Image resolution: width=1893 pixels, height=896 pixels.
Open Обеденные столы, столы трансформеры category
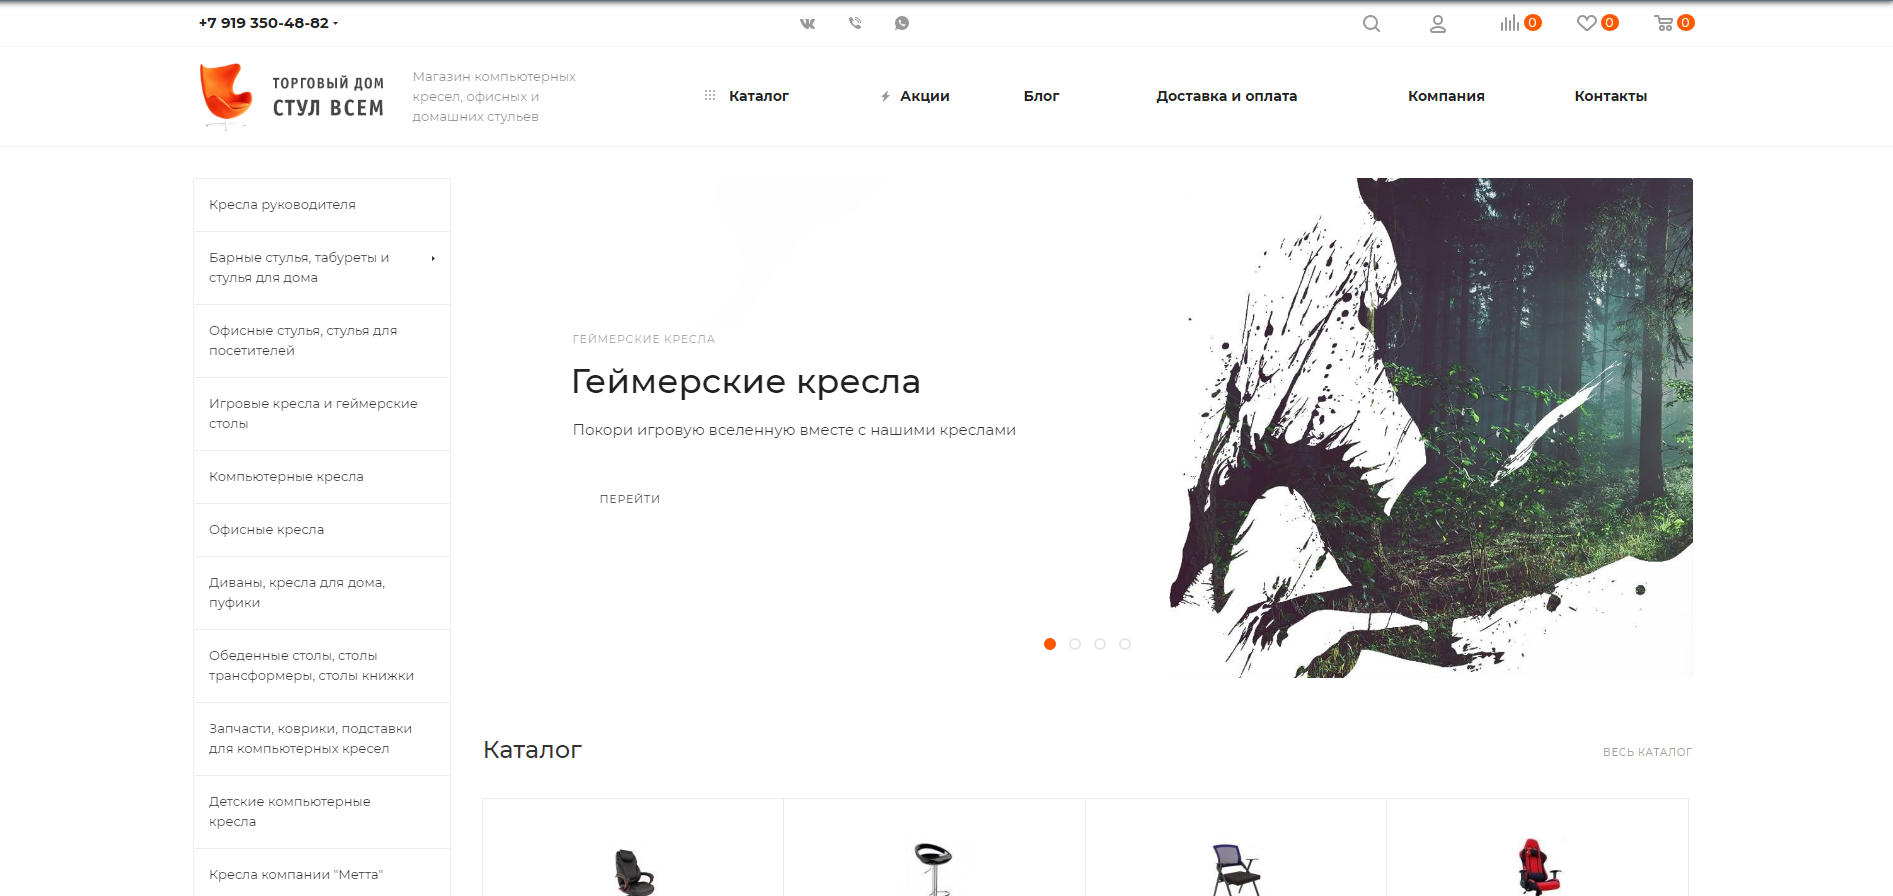click(322, 666)
